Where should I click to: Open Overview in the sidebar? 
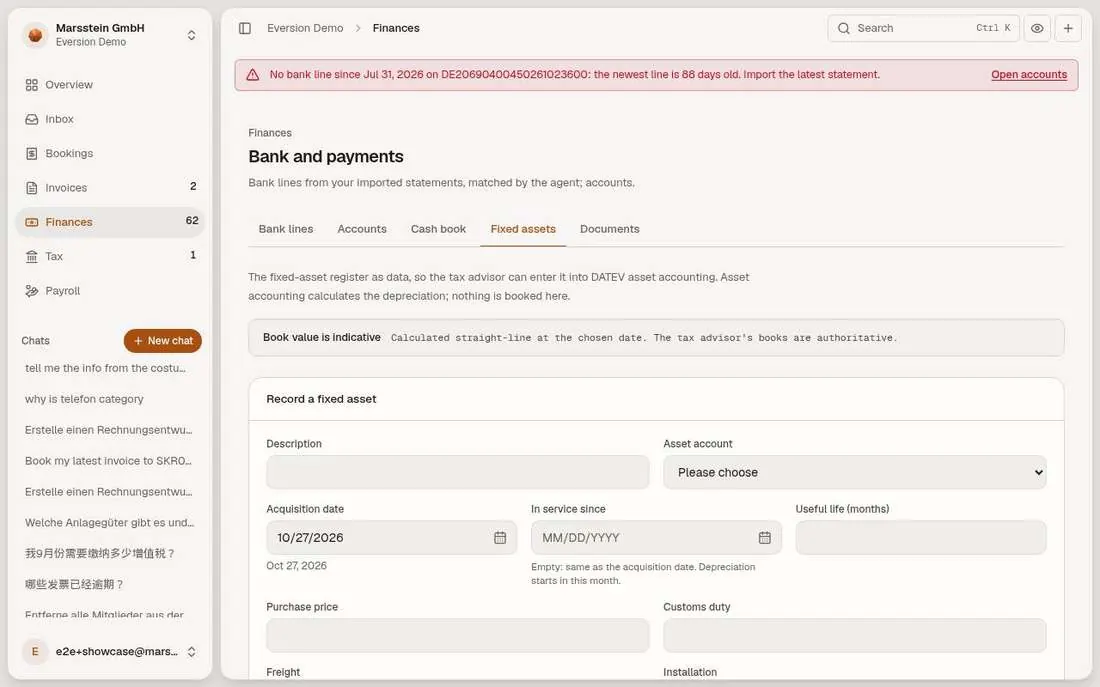(110, 85)
